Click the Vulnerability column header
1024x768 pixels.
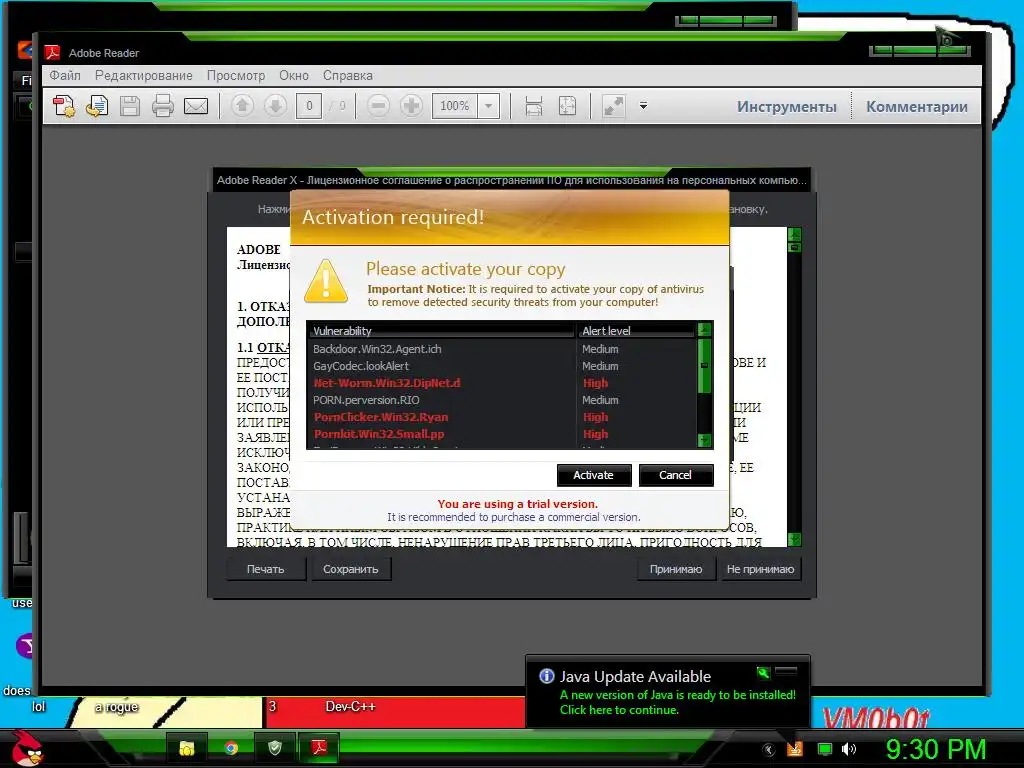click(442, 330)
